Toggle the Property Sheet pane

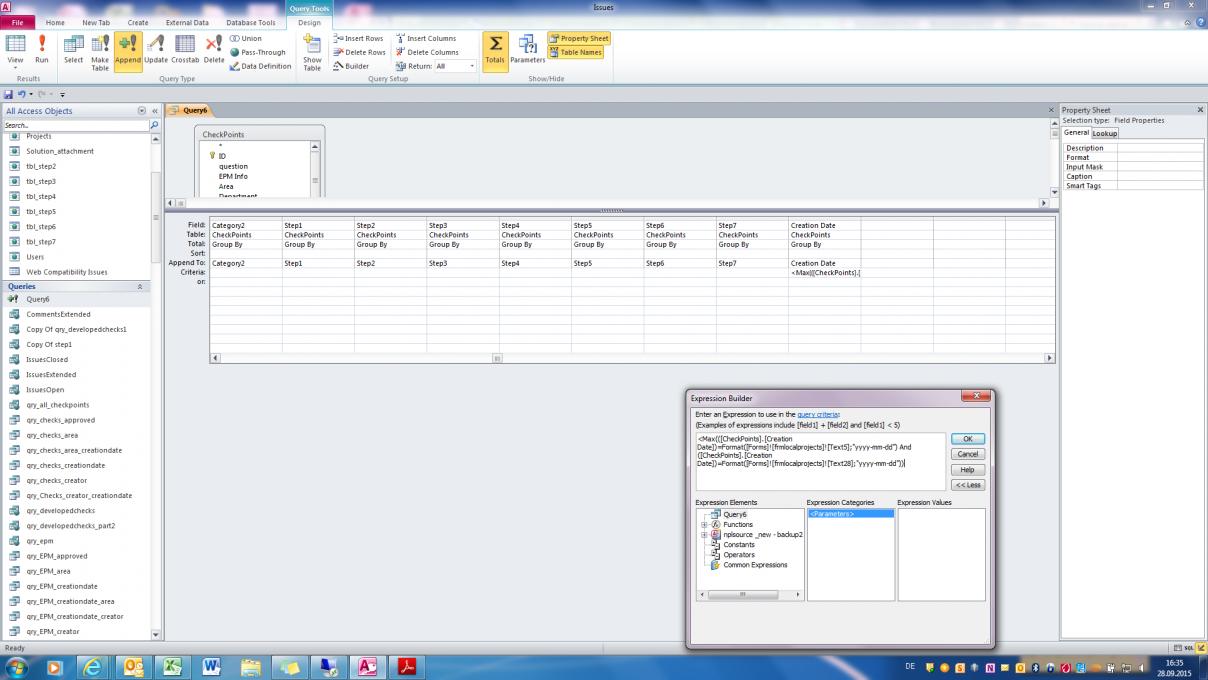click(x=578, y=38)
